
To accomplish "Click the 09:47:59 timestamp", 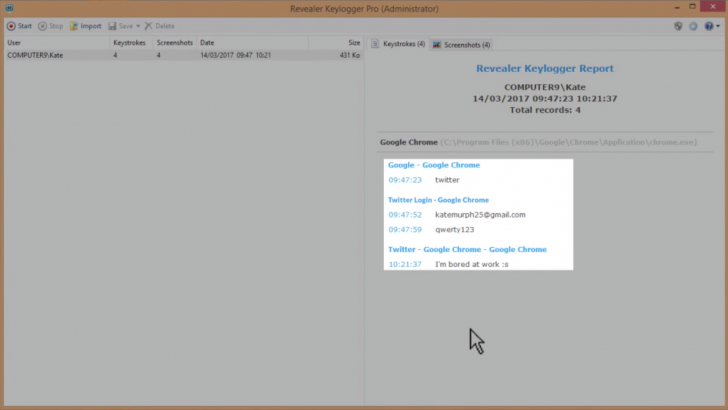I will pos(405,229).
